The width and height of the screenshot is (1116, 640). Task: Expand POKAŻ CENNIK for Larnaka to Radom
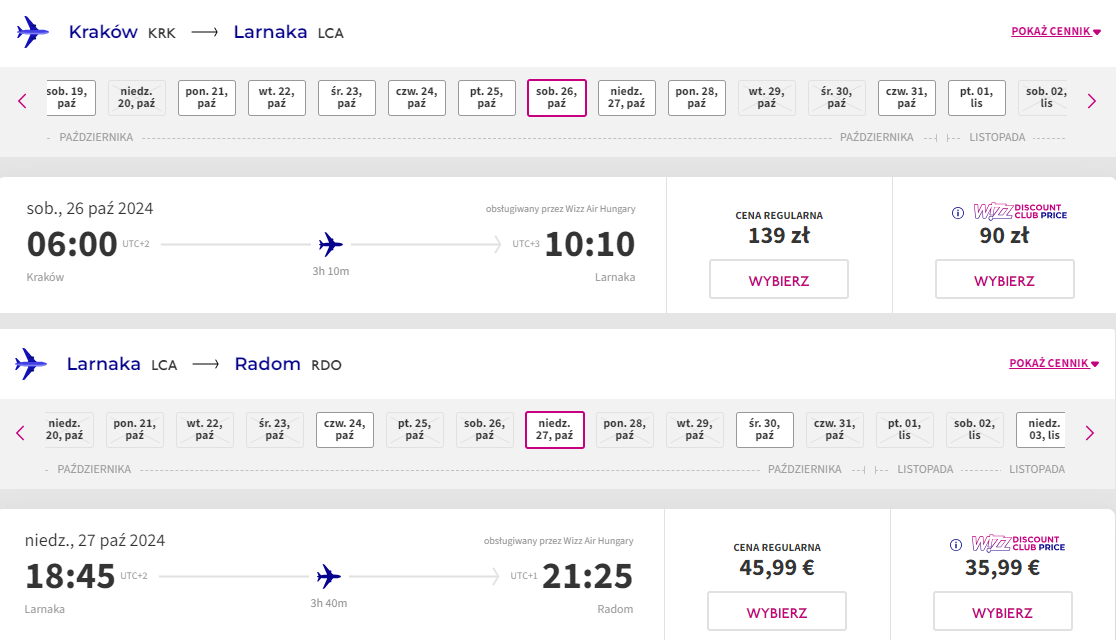(x=1053, y=363)
